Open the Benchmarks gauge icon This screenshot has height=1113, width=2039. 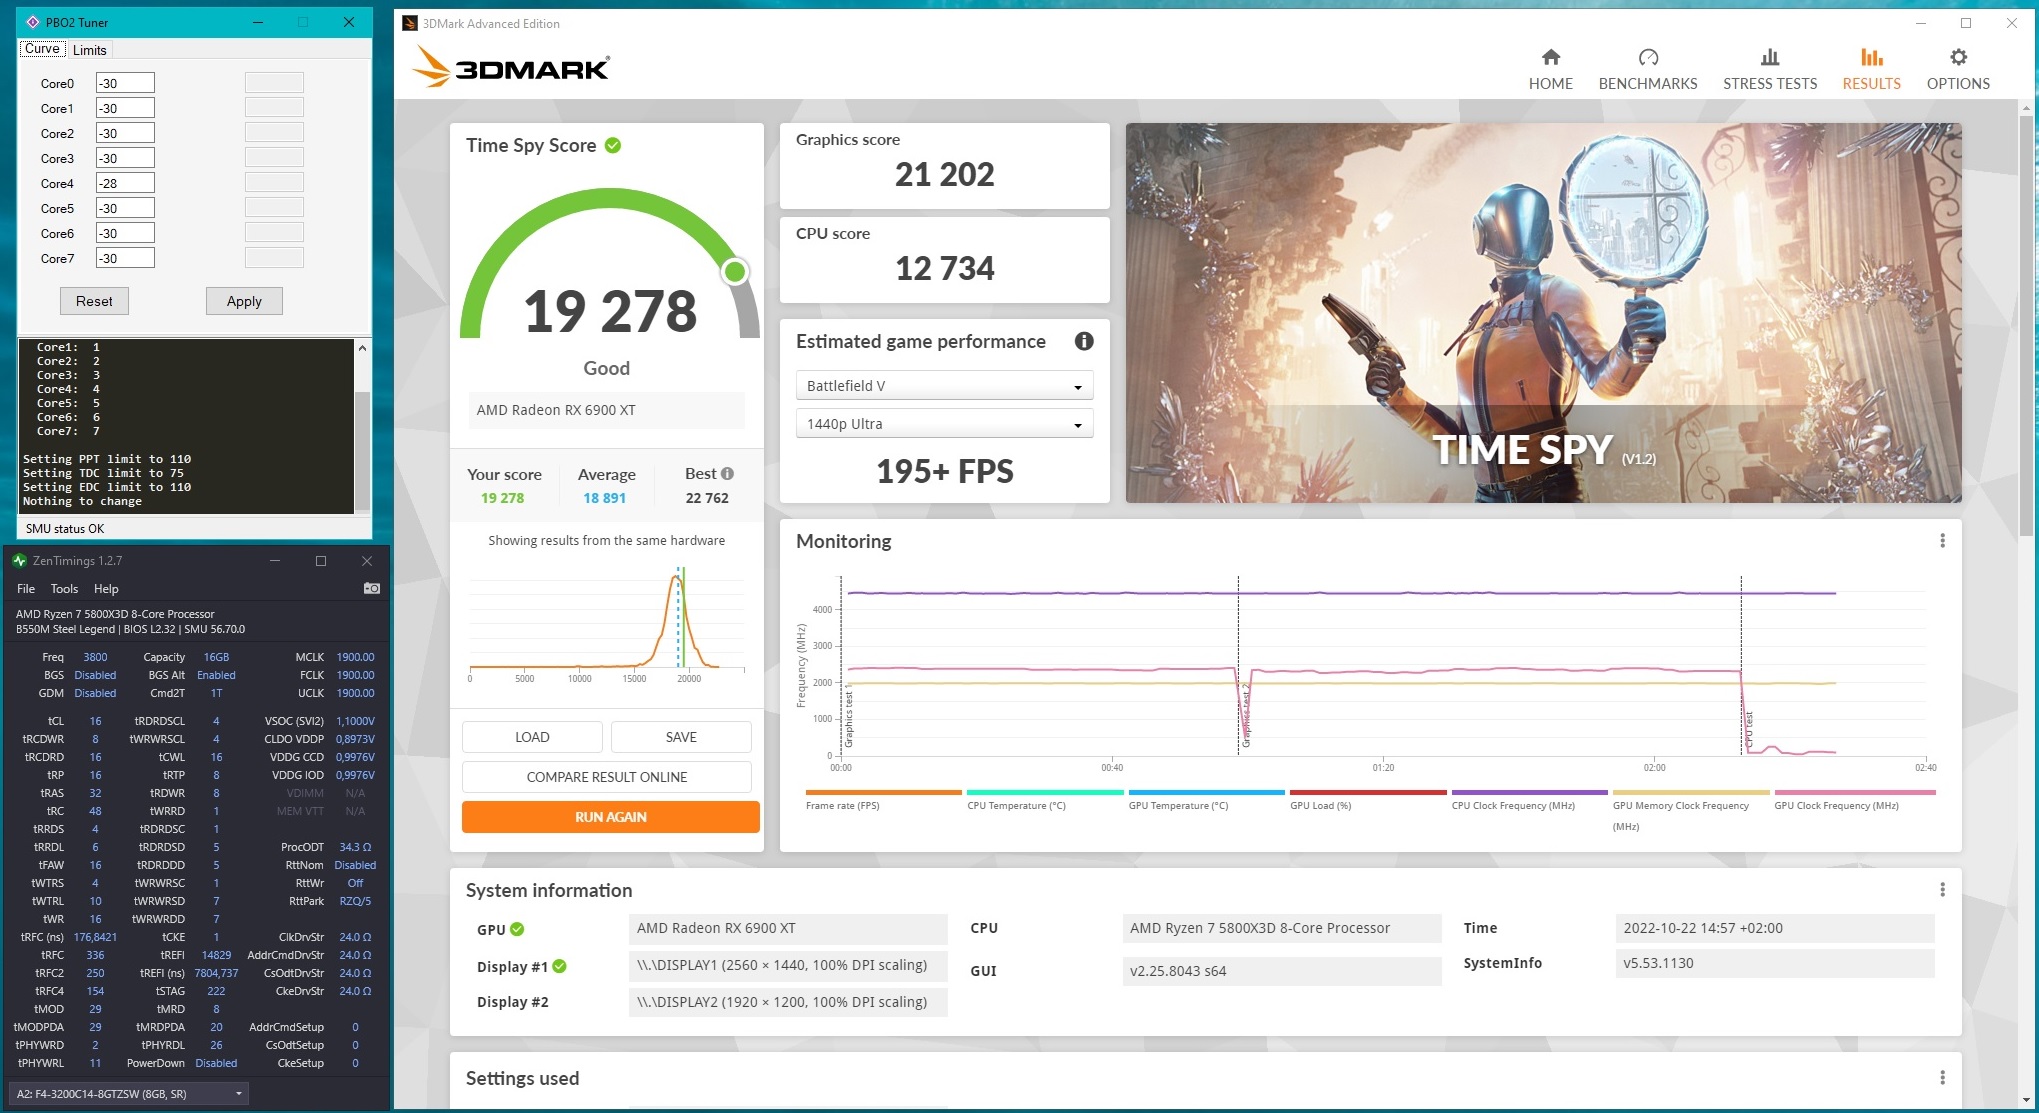coord(1647,58)
